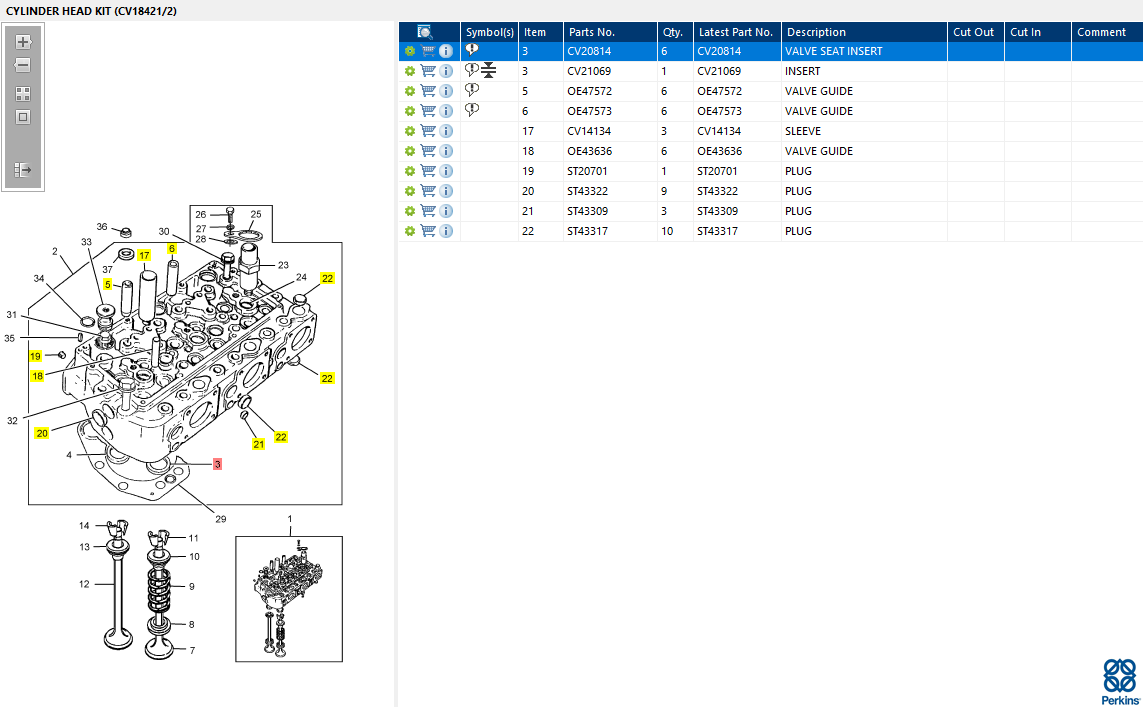Click green gear icon for CV20814 row
Screen dimensions: 1143x707
[410, 51]
